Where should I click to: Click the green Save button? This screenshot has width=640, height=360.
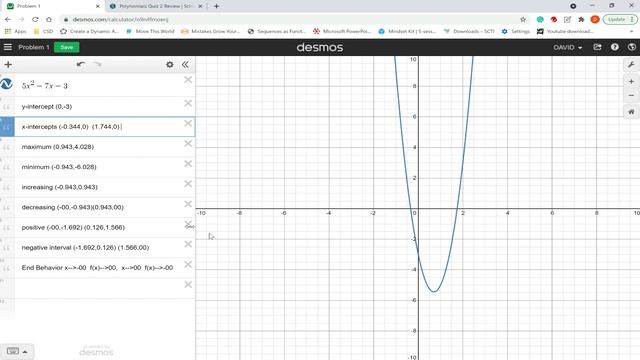point(67,47)
